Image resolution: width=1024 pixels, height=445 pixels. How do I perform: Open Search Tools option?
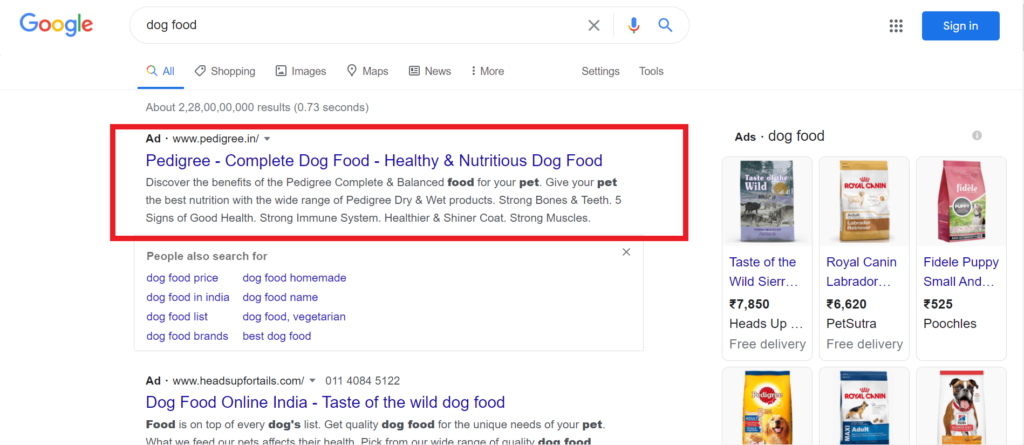[651, 71]
